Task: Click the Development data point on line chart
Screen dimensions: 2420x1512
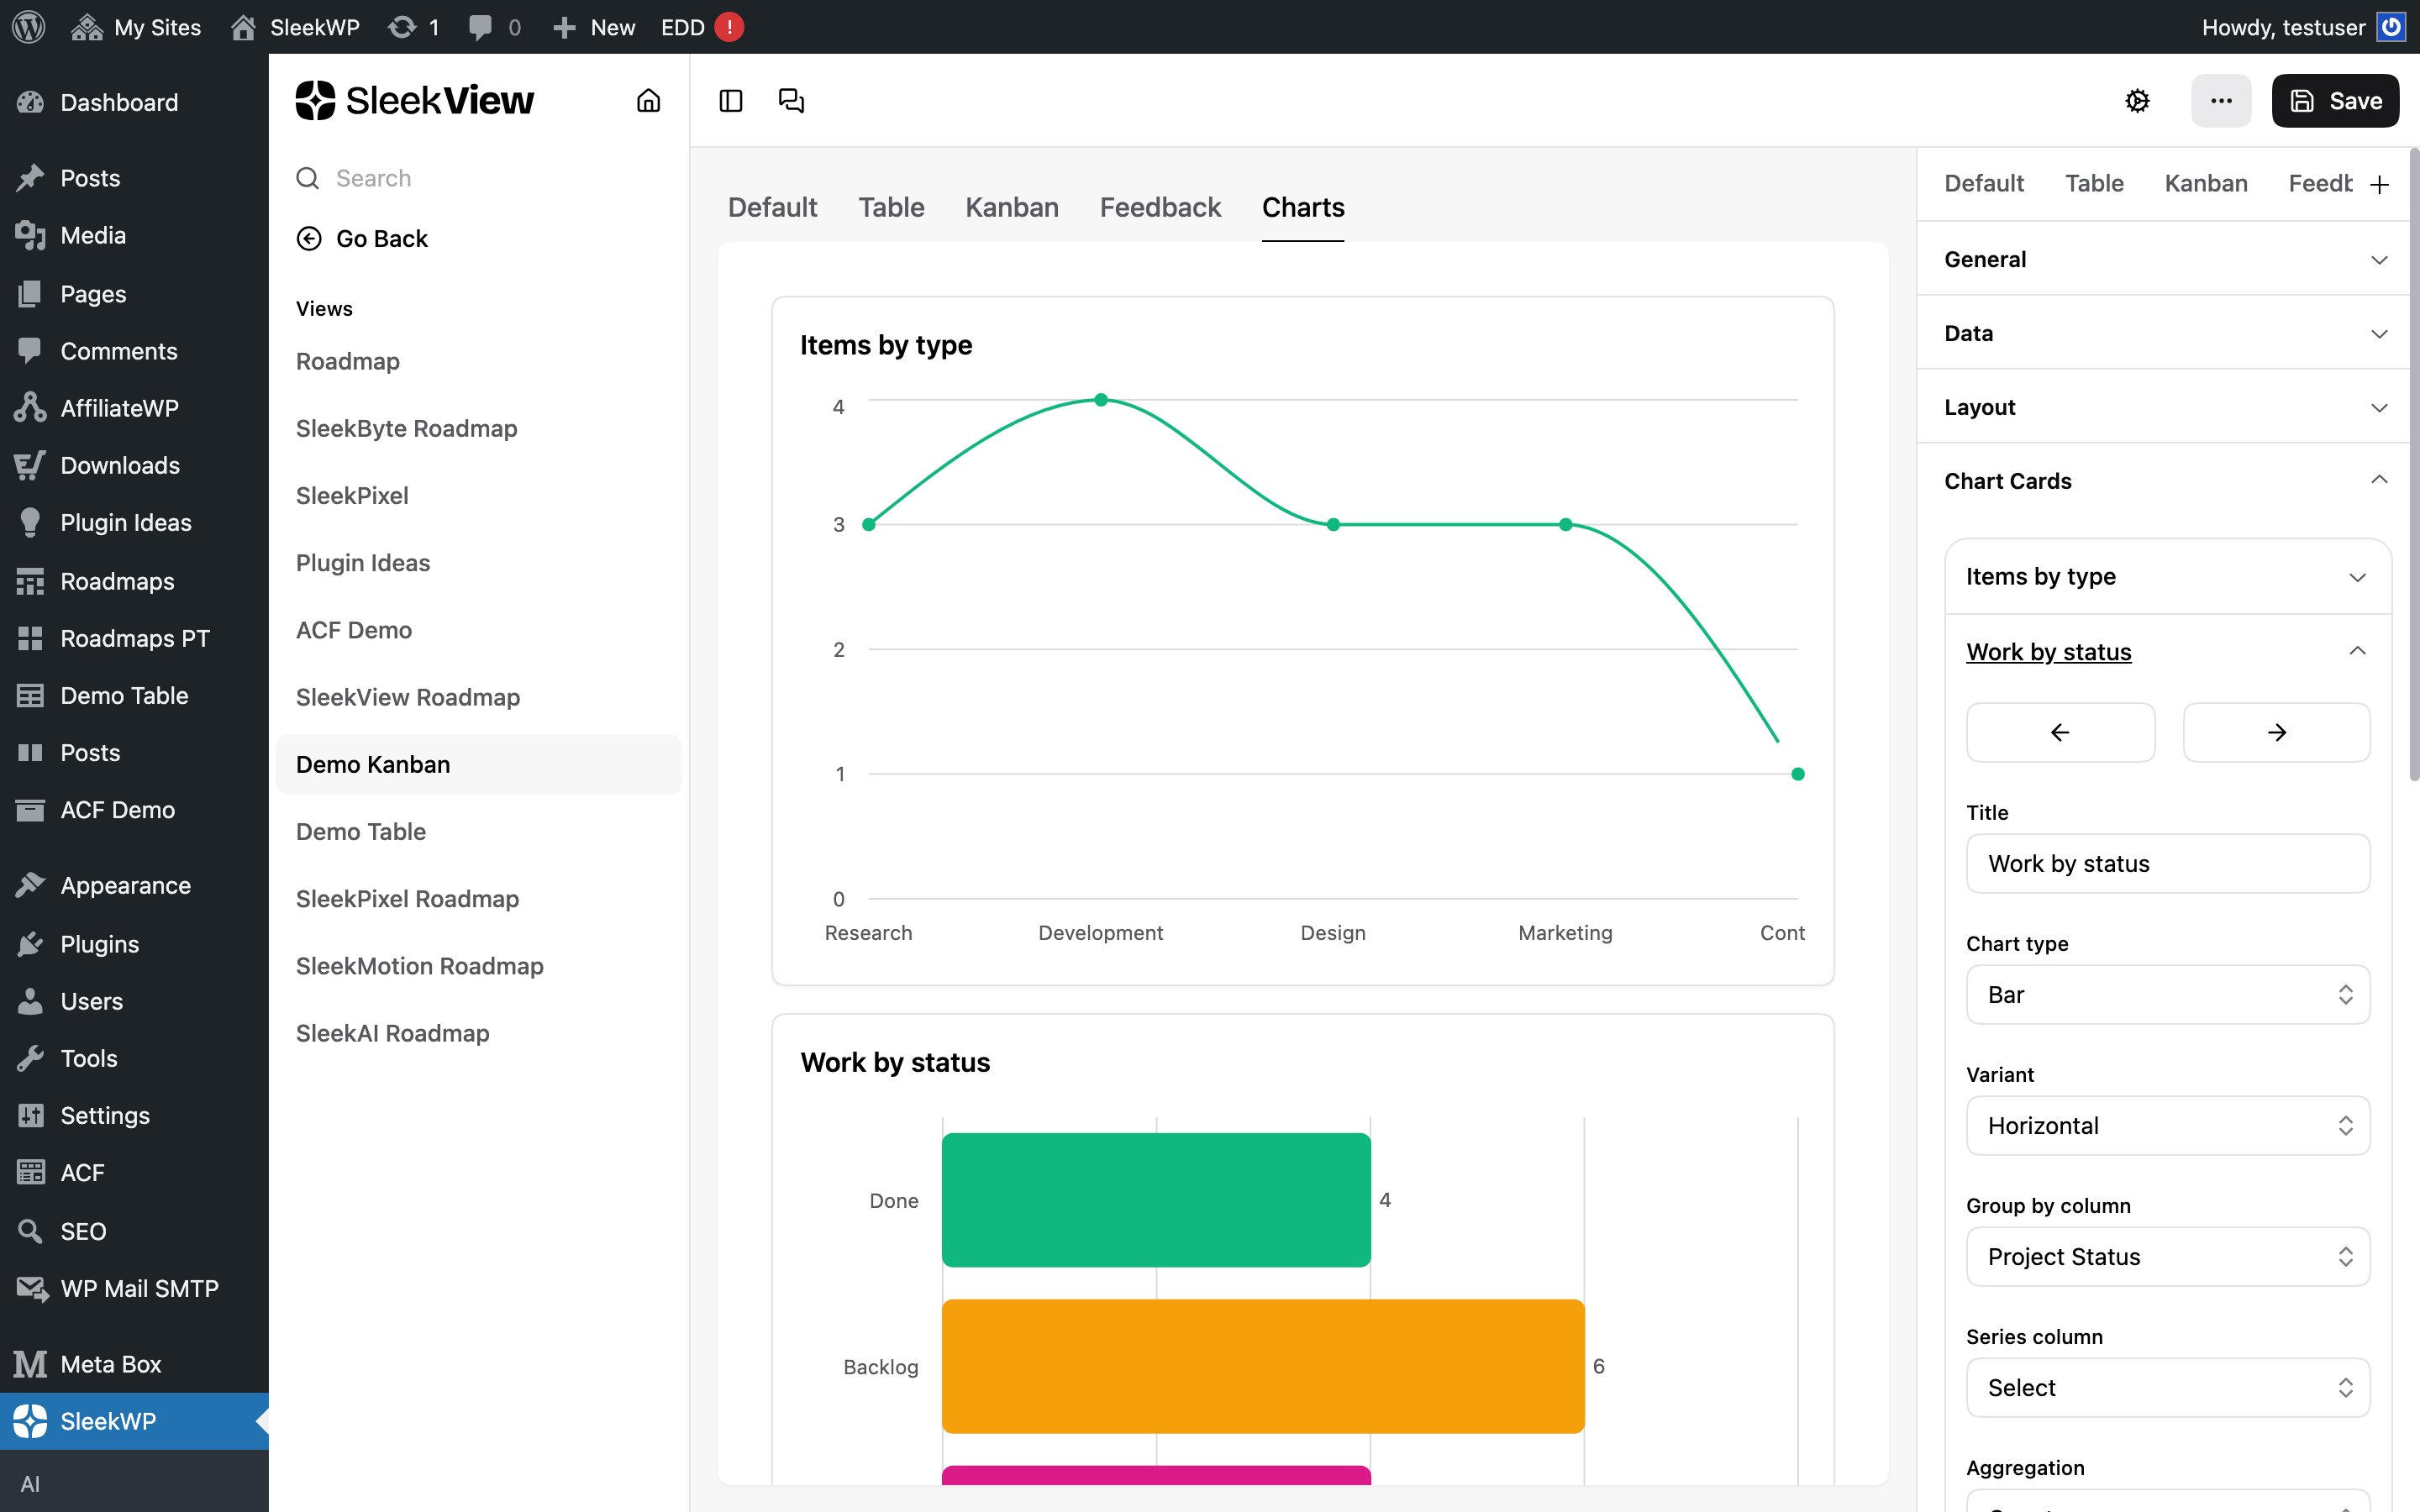Action: (1100, 400)
